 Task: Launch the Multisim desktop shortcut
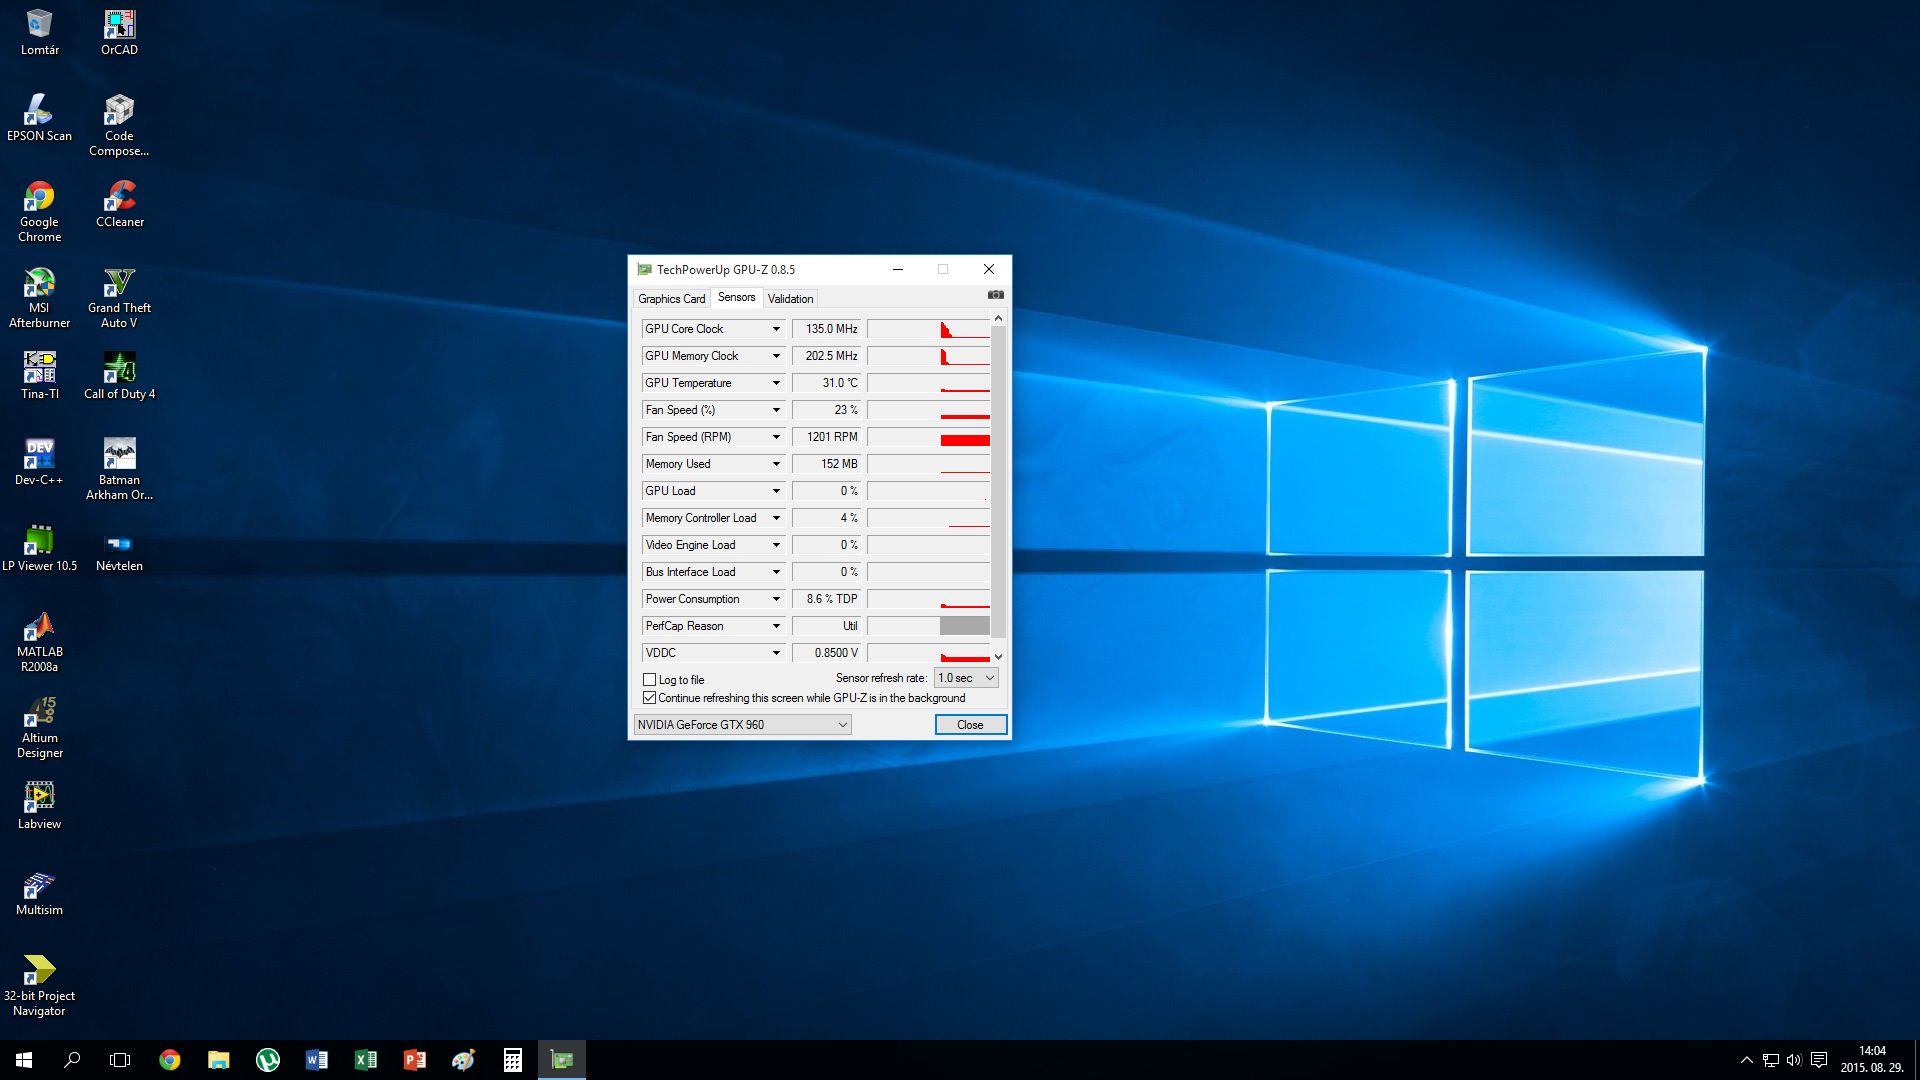tap(39, 892)
